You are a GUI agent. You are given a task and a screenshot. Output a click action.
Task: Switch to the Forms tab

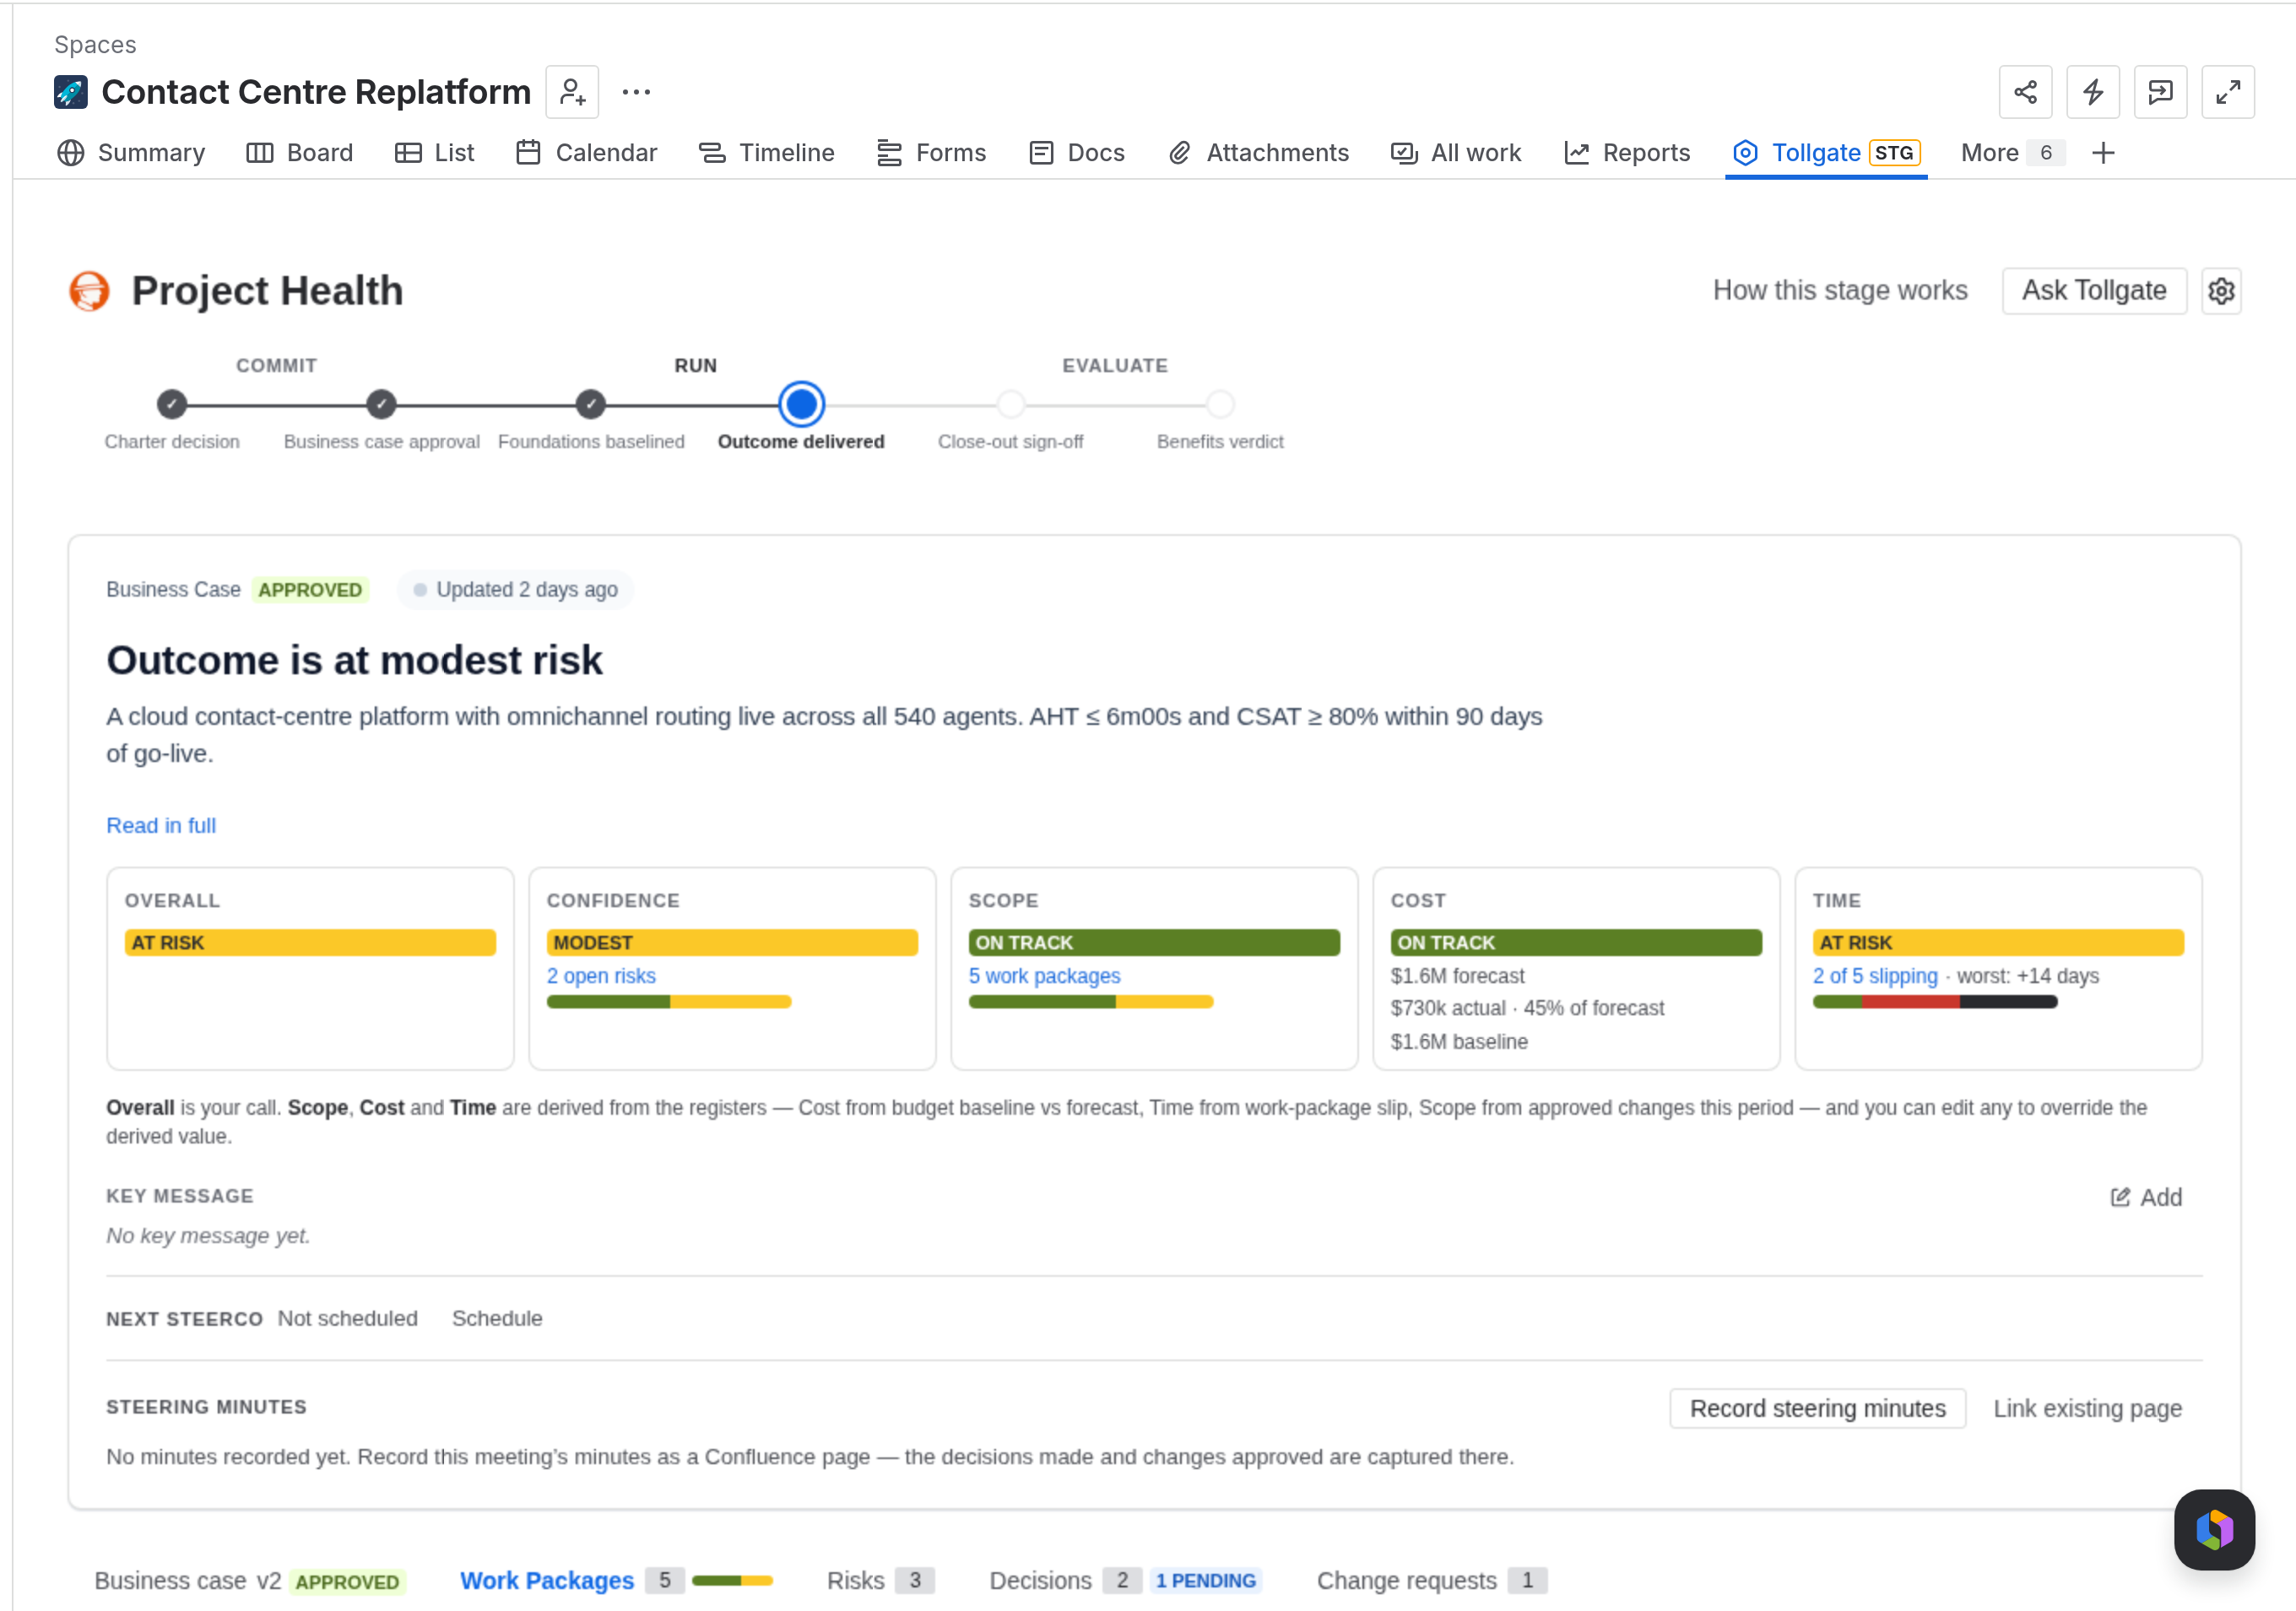click(x=931, y=153)
